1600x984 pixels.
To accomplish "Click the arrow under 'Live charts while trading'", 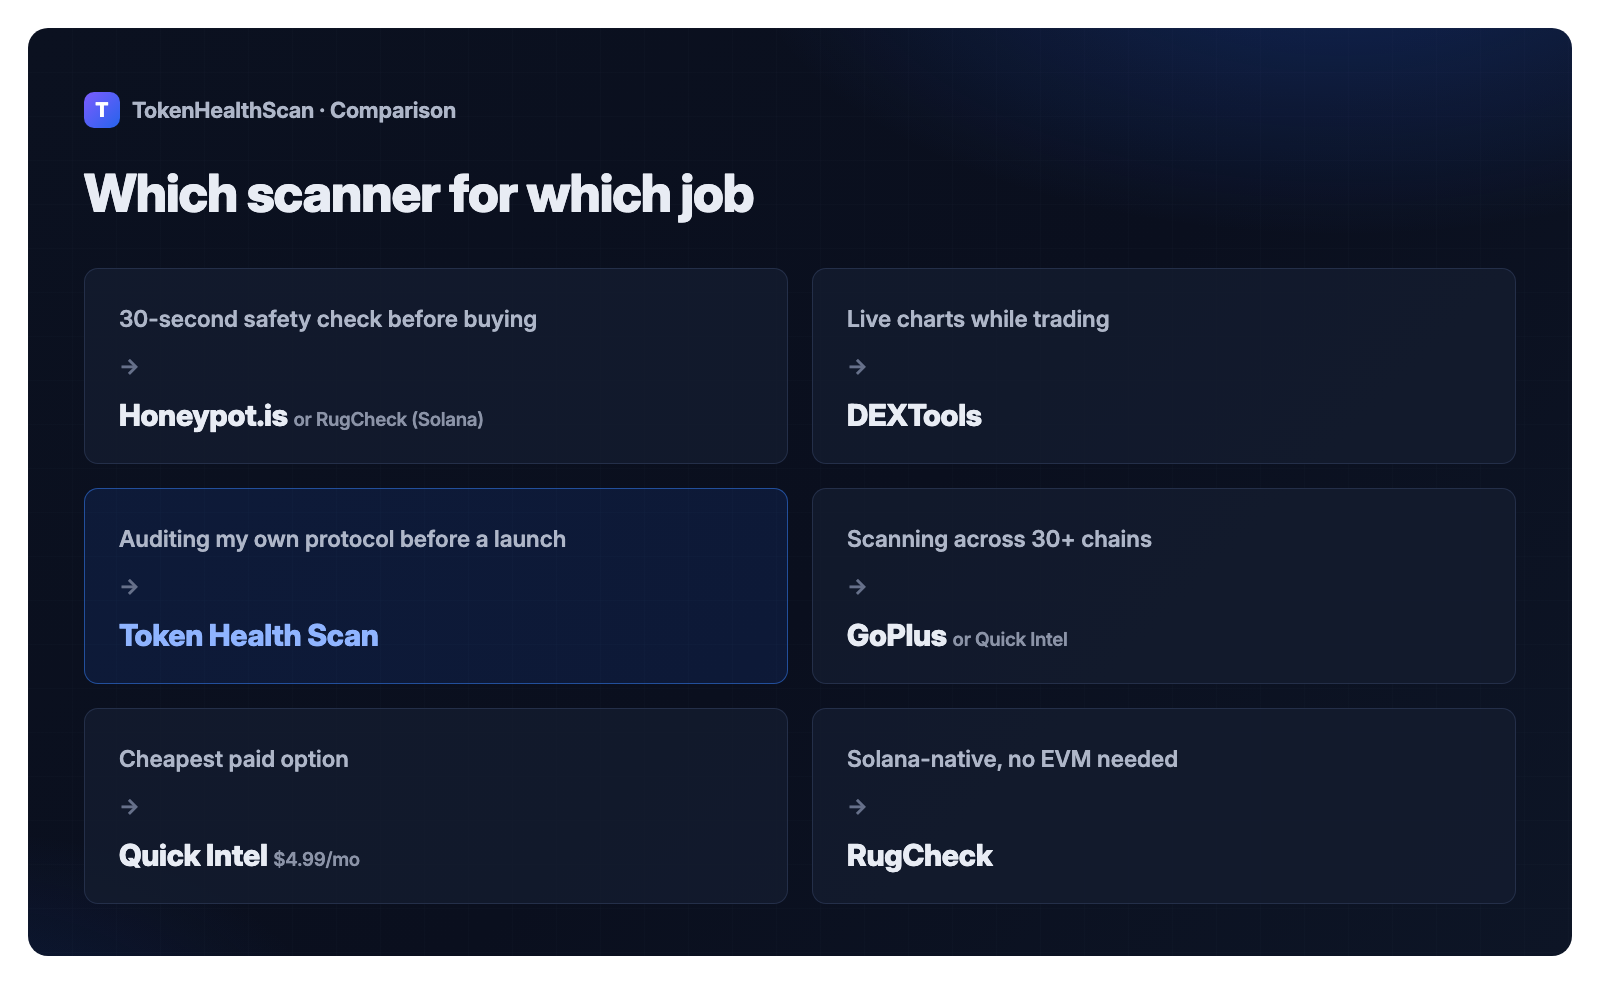I will coord(857,367).
